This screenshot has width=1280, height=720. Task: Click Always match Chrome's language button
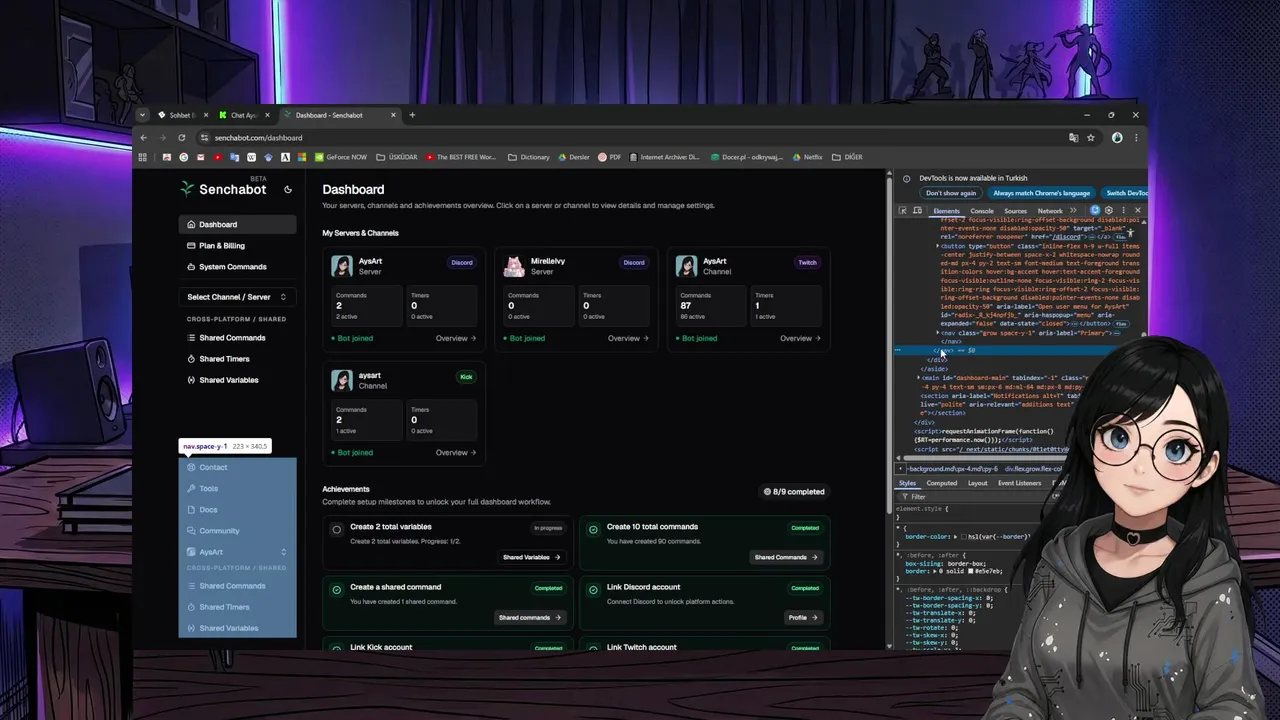tap(1041, 193)
